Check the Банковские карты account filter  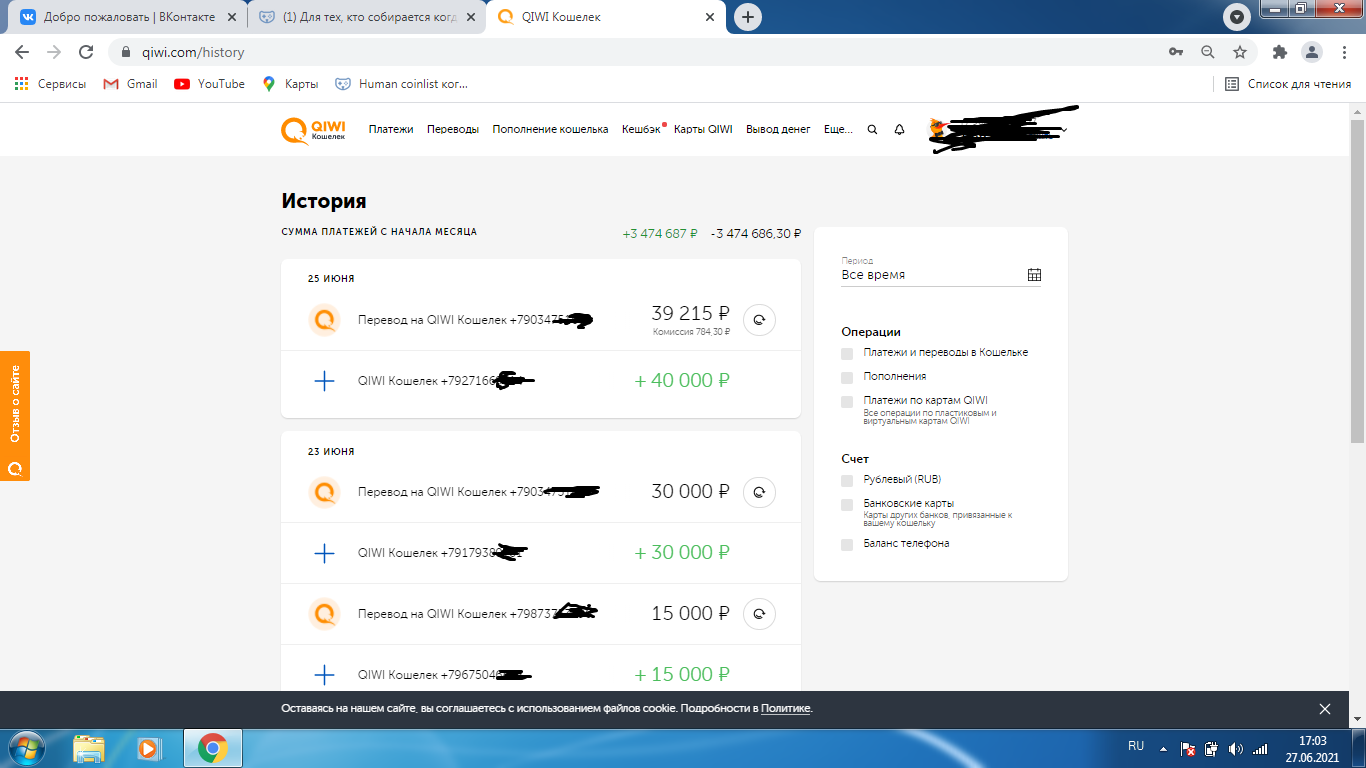pyautogui.click(x=847, y=505)
